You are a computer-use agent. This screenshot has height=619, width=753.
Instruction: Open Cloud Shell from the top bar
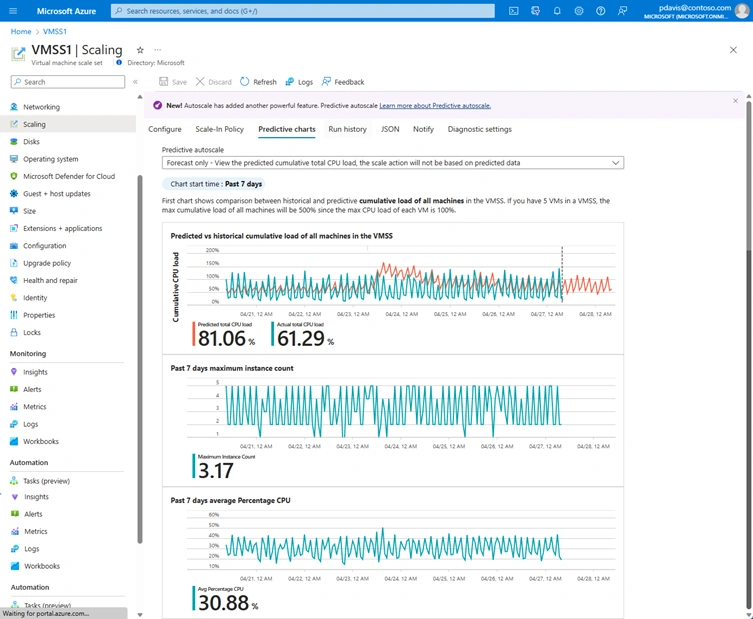pos(513,11)
